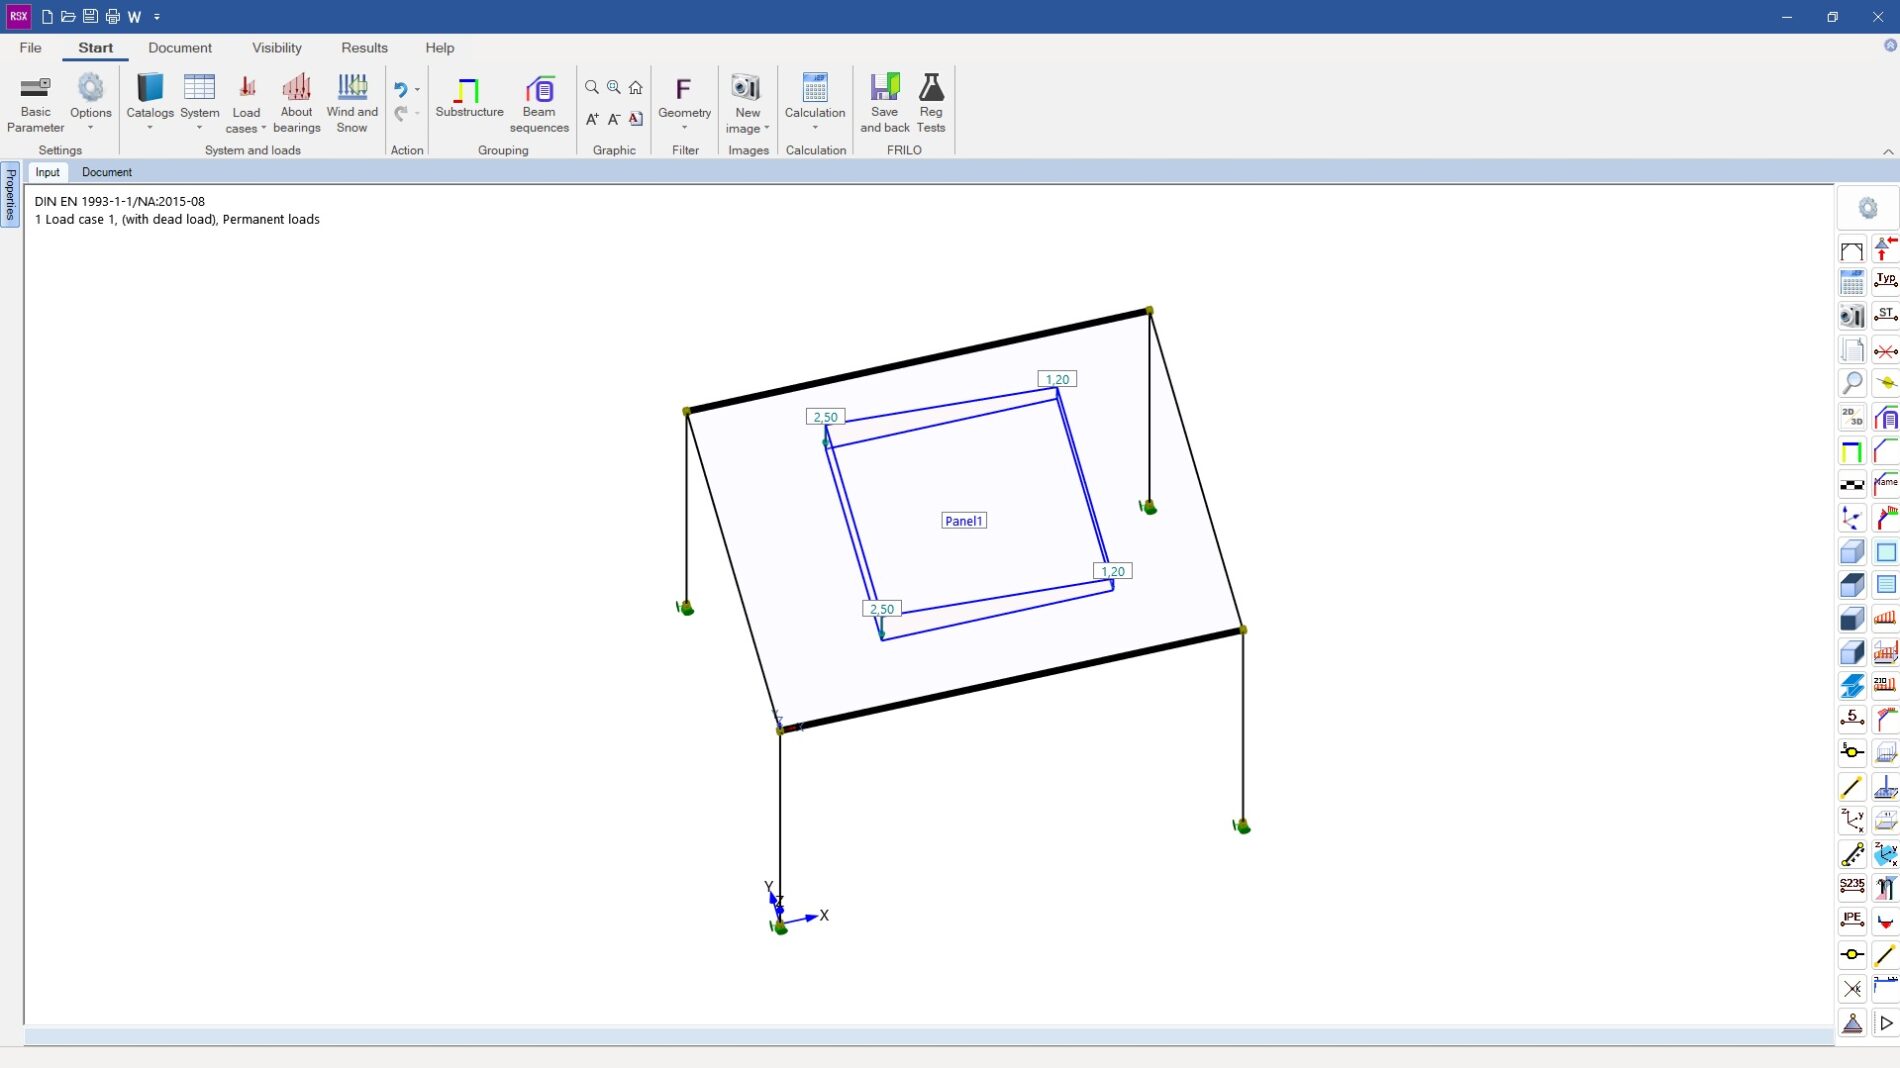This screenshot has width=1900, height=1068.
Task: Click the redo arrow icon
Action: coord(401,114)
